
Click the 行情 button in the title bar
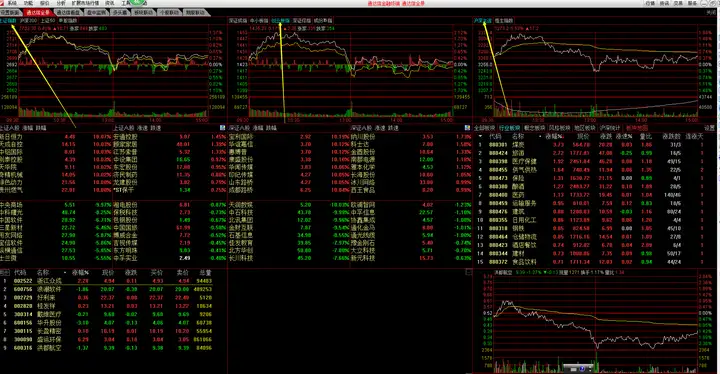(650, 3)
